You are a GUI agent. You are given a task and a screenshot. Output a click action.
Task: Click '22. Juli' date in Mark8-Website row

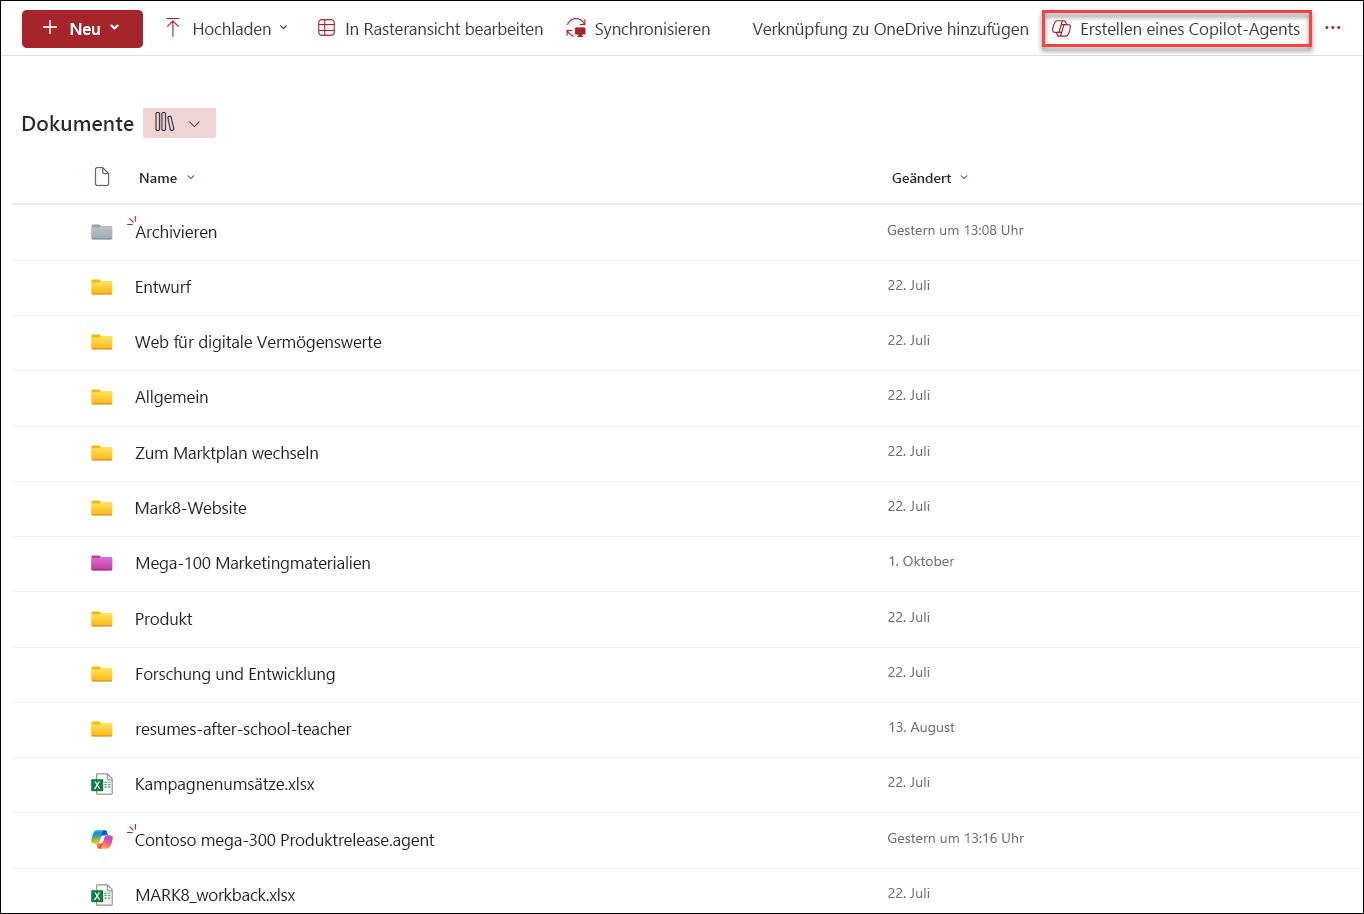click(909, 506)
